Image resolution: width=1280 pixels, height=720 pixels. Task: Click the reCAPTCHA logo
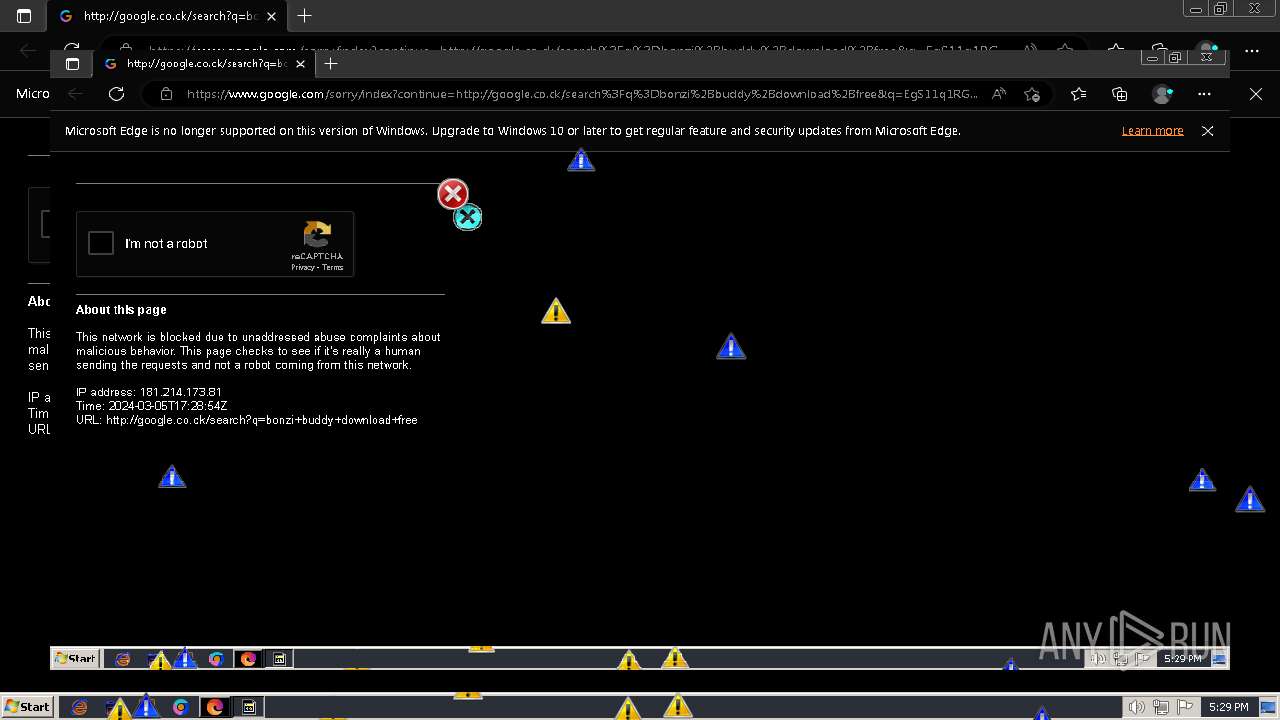[x=317, y=235]
